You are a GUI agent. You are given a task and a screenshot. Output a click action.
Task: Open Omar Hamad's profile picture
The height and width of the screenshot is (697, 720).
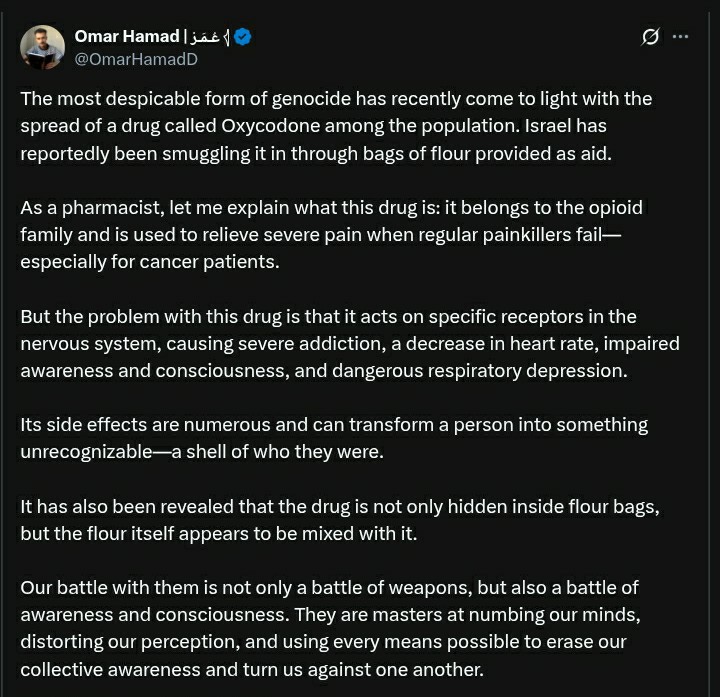point(42,47)
